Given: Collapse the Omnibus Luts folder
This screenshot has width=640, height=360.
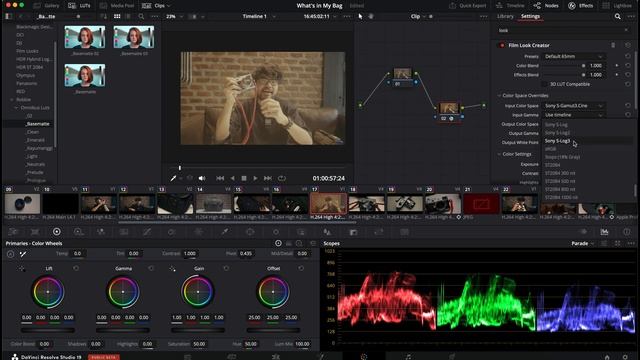Looking at the screenshot, I should pyautogui.click(x=16, y=108).
